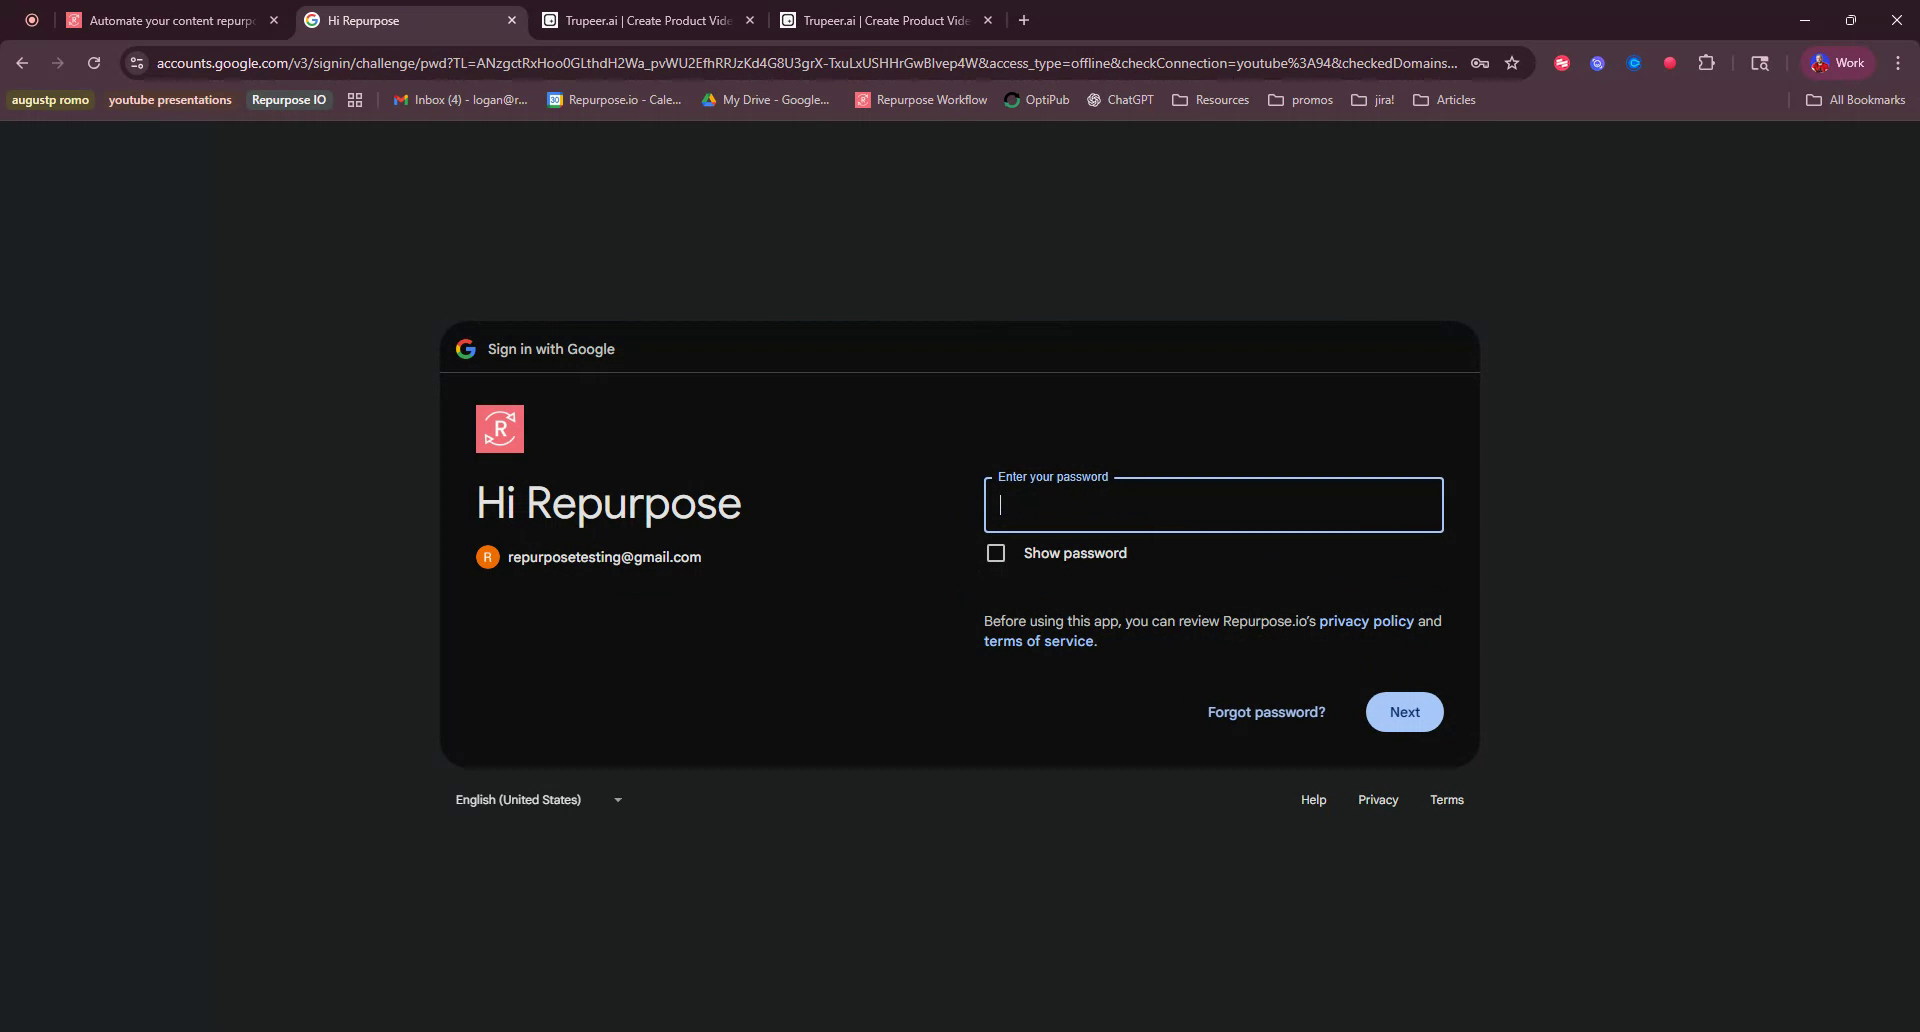Open the tab search device icon
Image resolution: width=1920 pixels, height=1032 pixels.
coord(1760,62)
